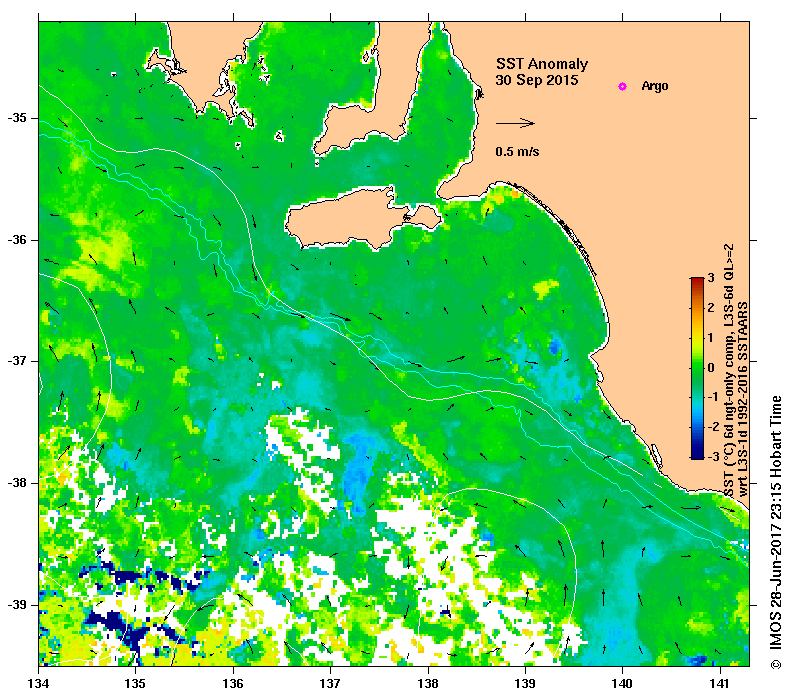Image resolution: width=791 pixels, height=700 pixels.
Task: Click the large island south of the peninsula
Action: tap(361, 219)
